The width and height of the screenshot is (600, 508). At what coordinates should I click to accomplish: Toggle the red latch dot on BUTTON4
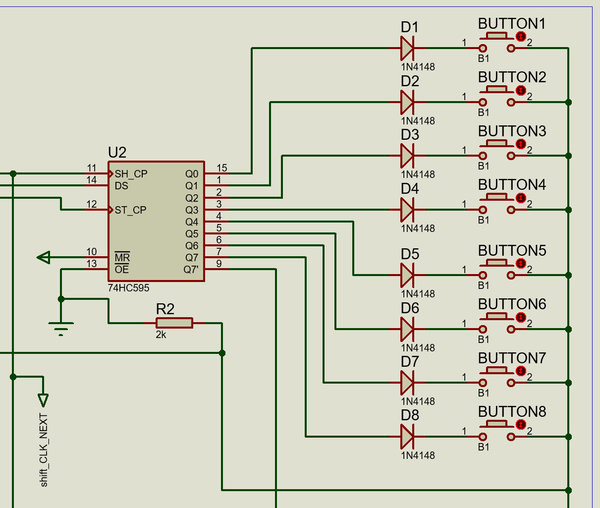(521, 198)
